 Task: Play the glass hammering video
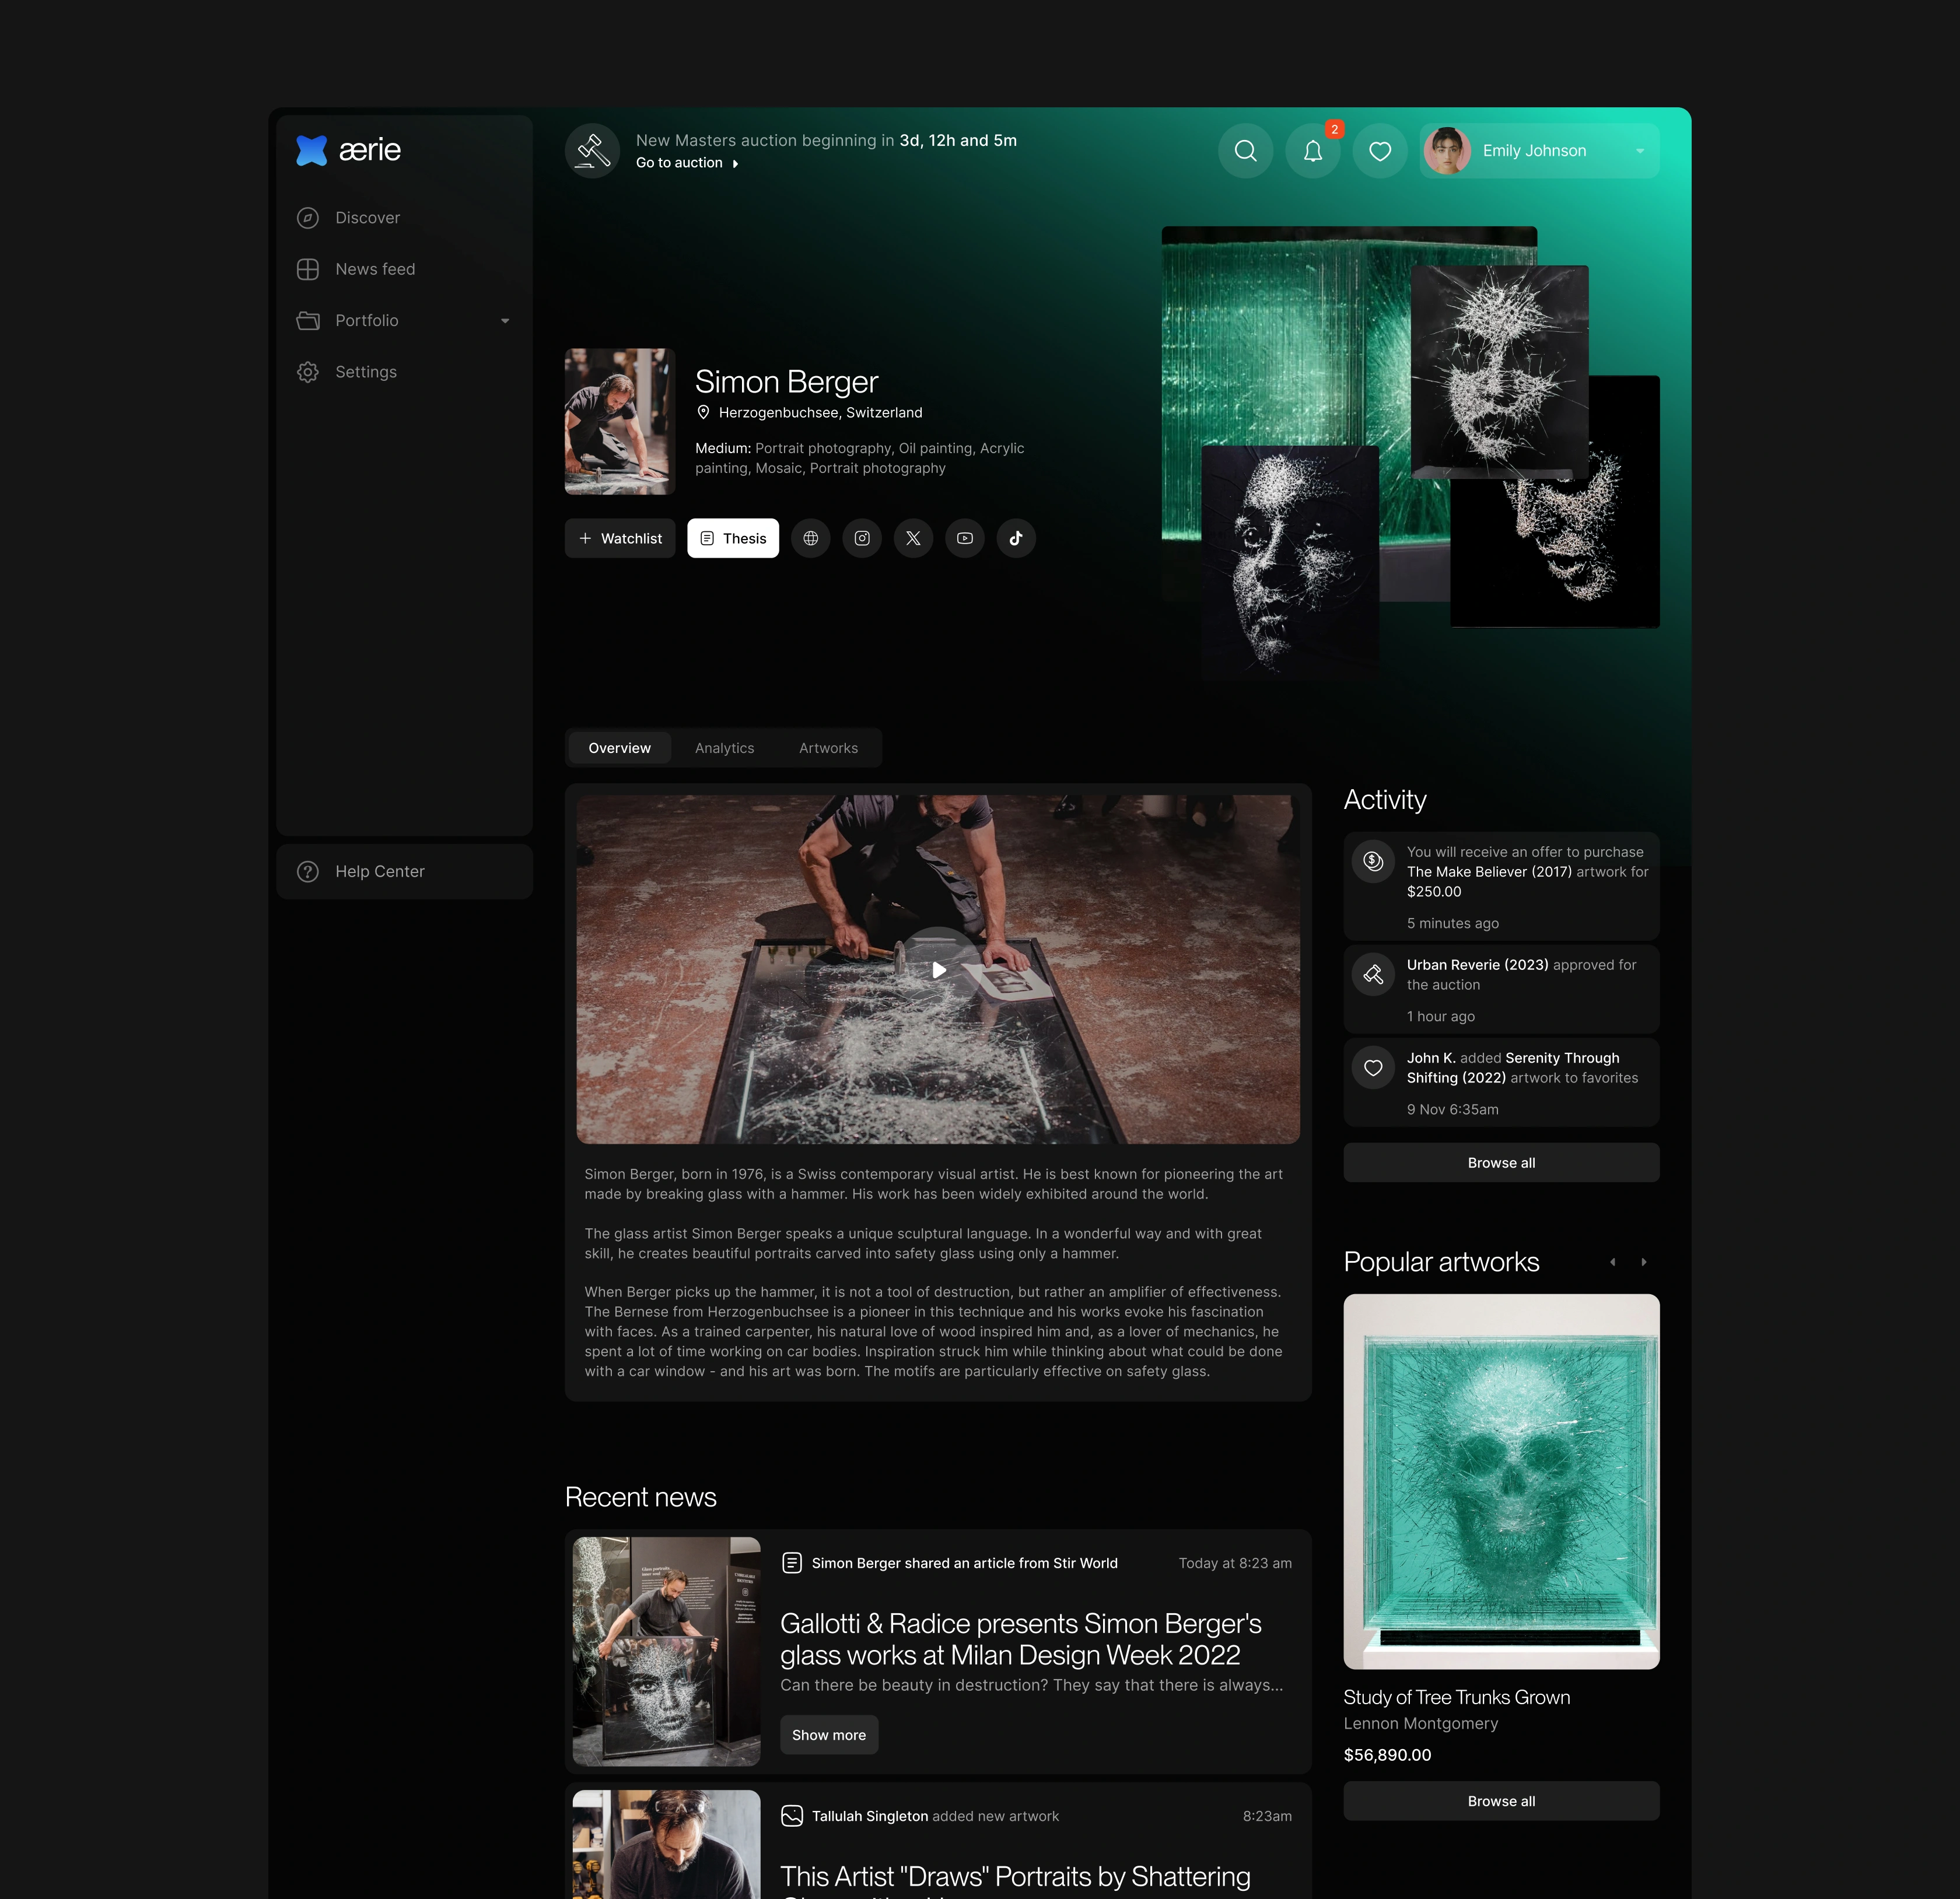click(x=938, y=969)
